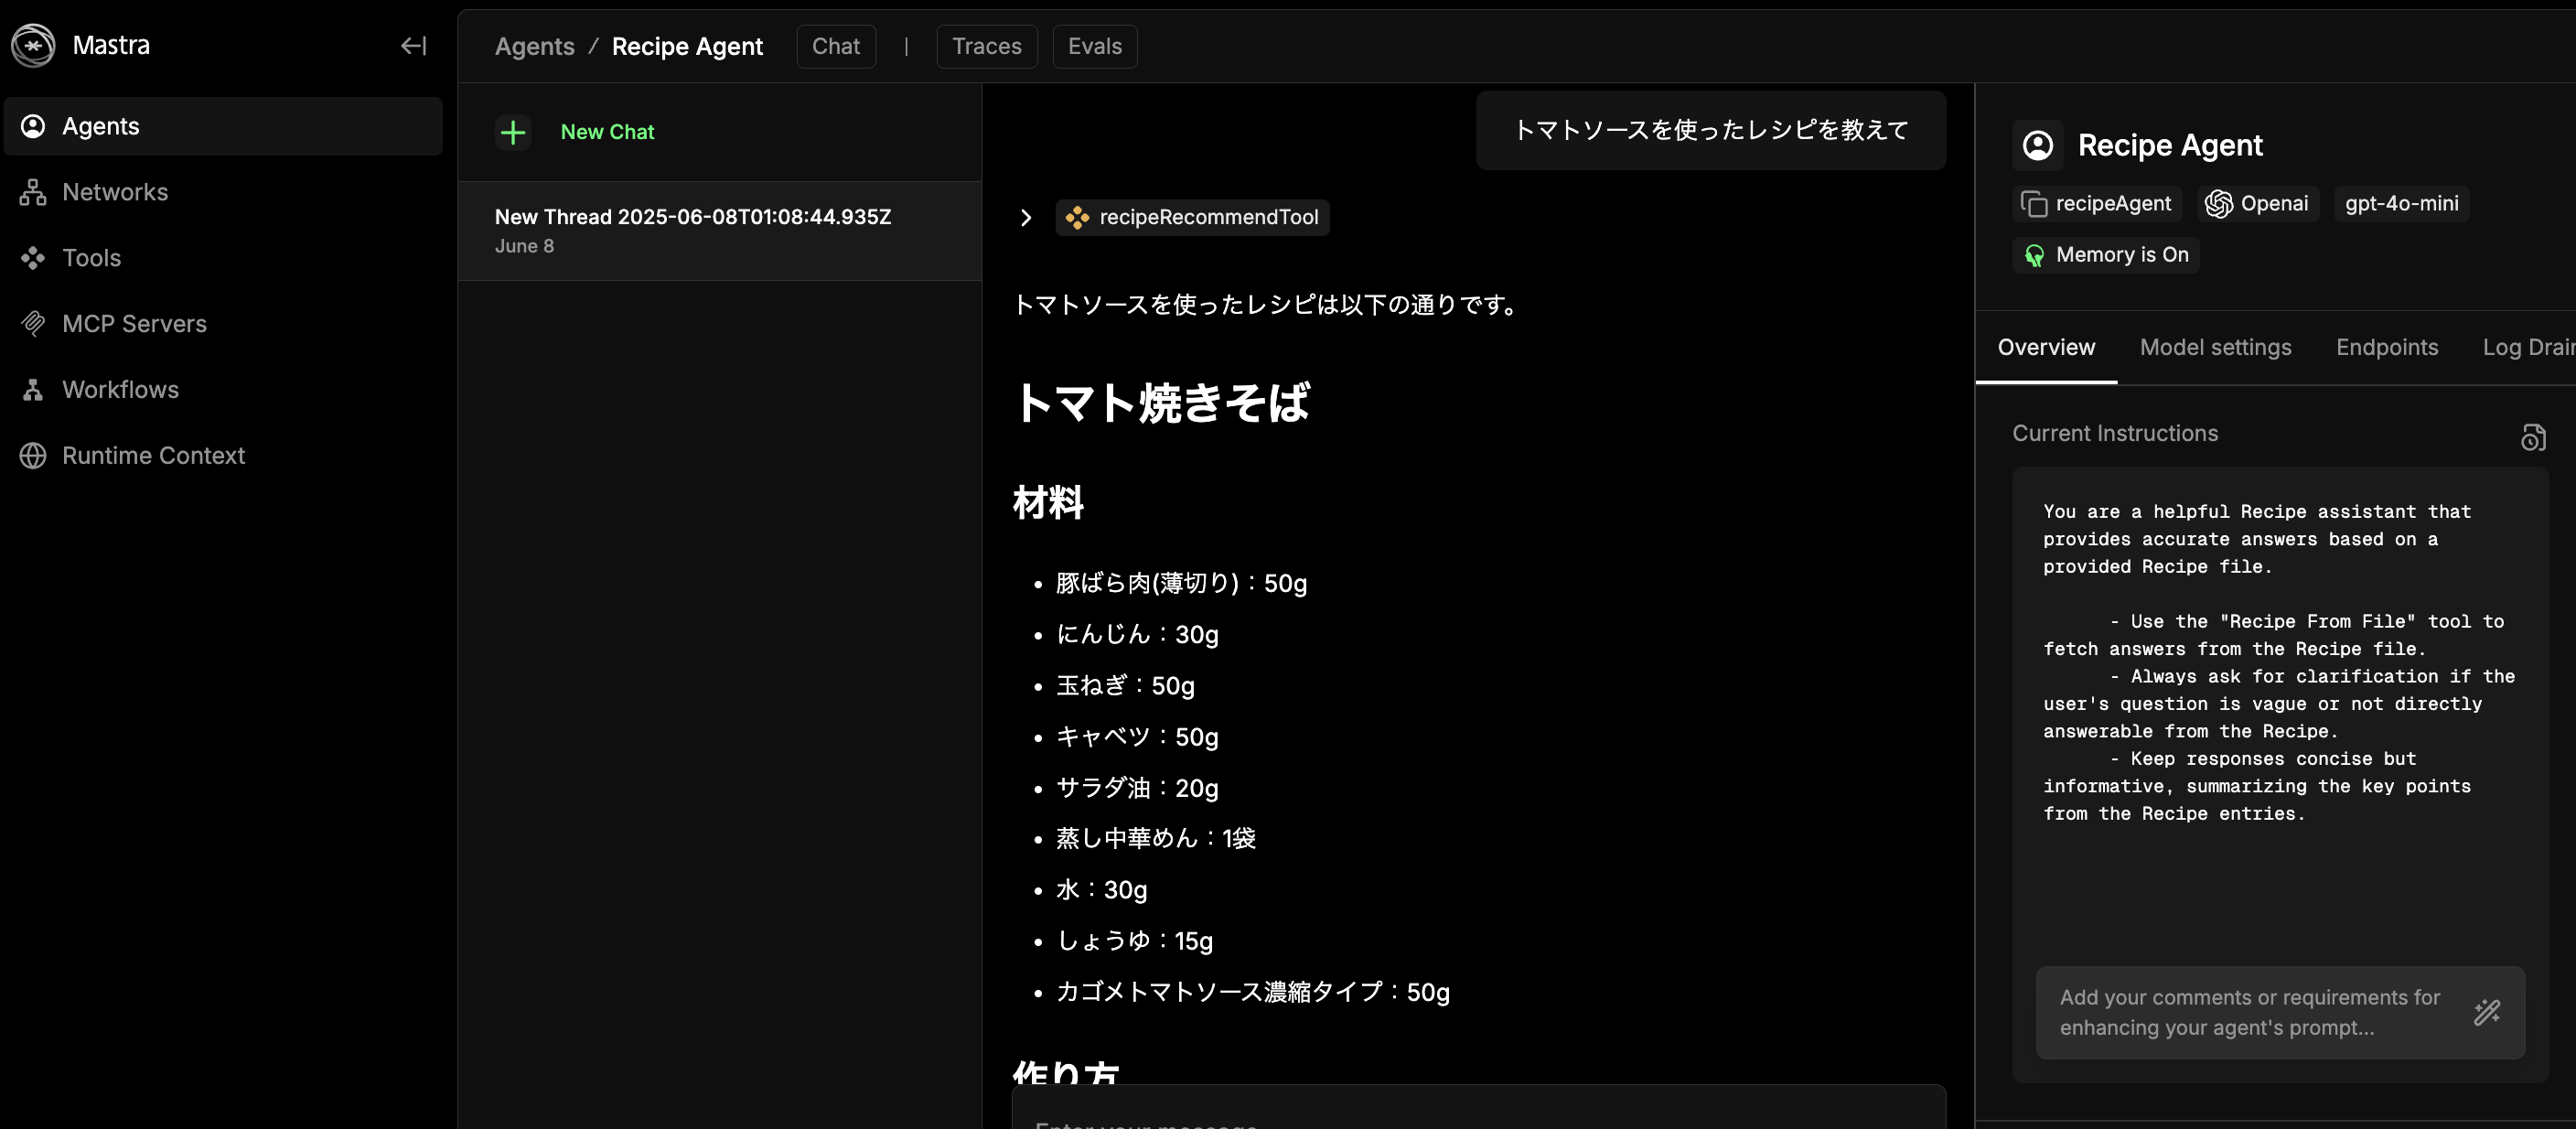Select the Log Drains tab
Viewport: 2576px width, 1129px height.
point(2529,348)
